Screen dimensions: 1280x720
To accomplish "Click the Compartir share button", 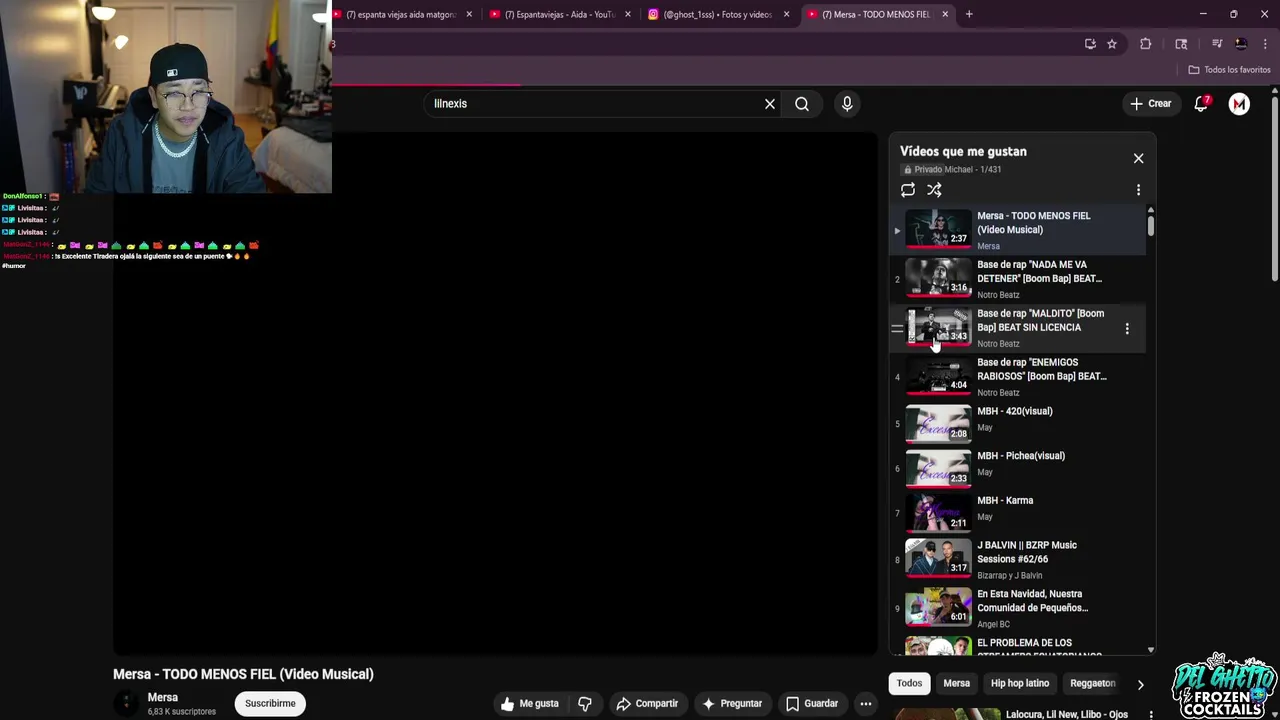I will 647,703.
